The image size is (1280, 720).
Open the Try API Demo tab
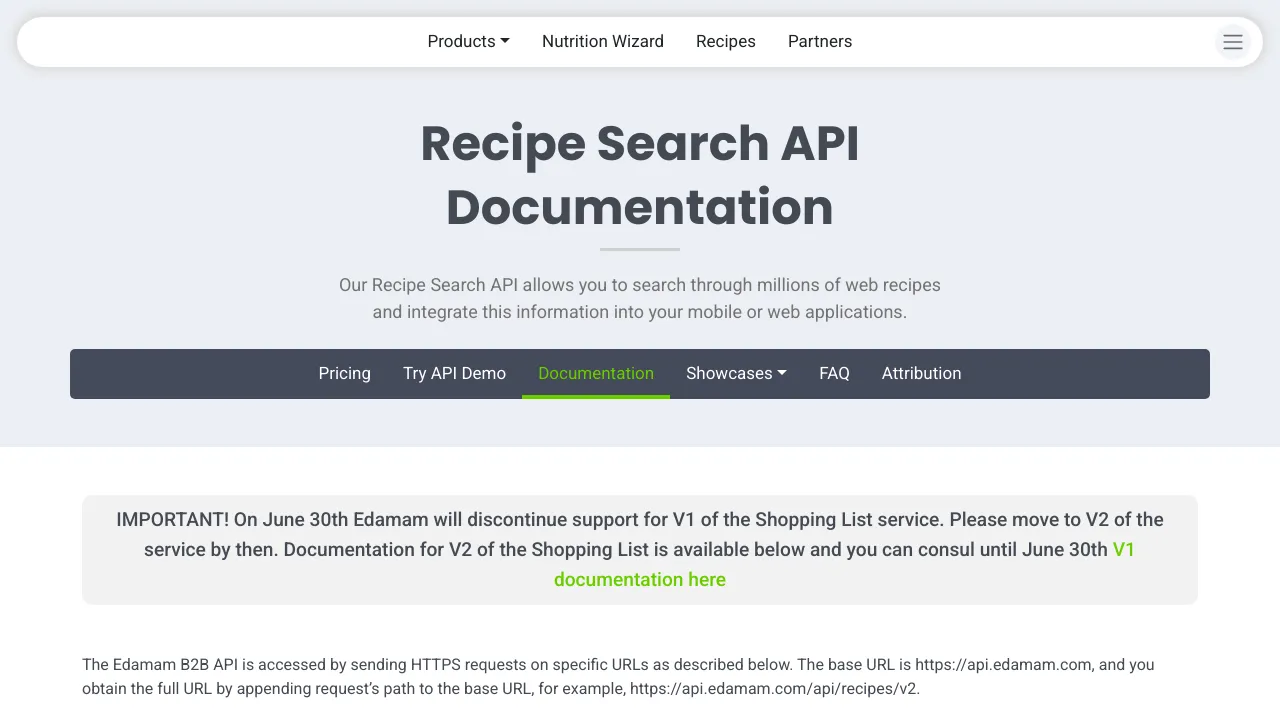tap(454, 373)
